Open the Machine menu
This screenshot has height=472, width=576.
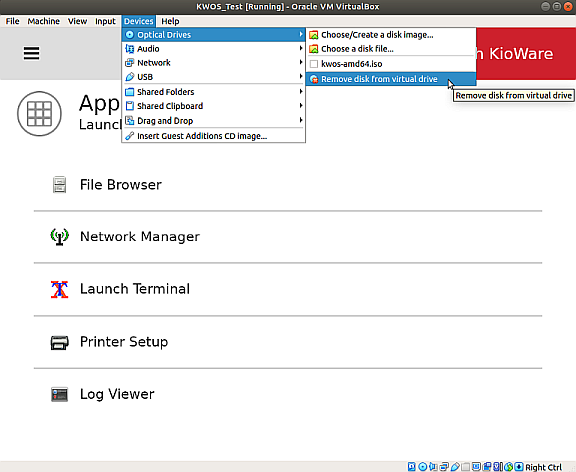click(x=43, y=21)
